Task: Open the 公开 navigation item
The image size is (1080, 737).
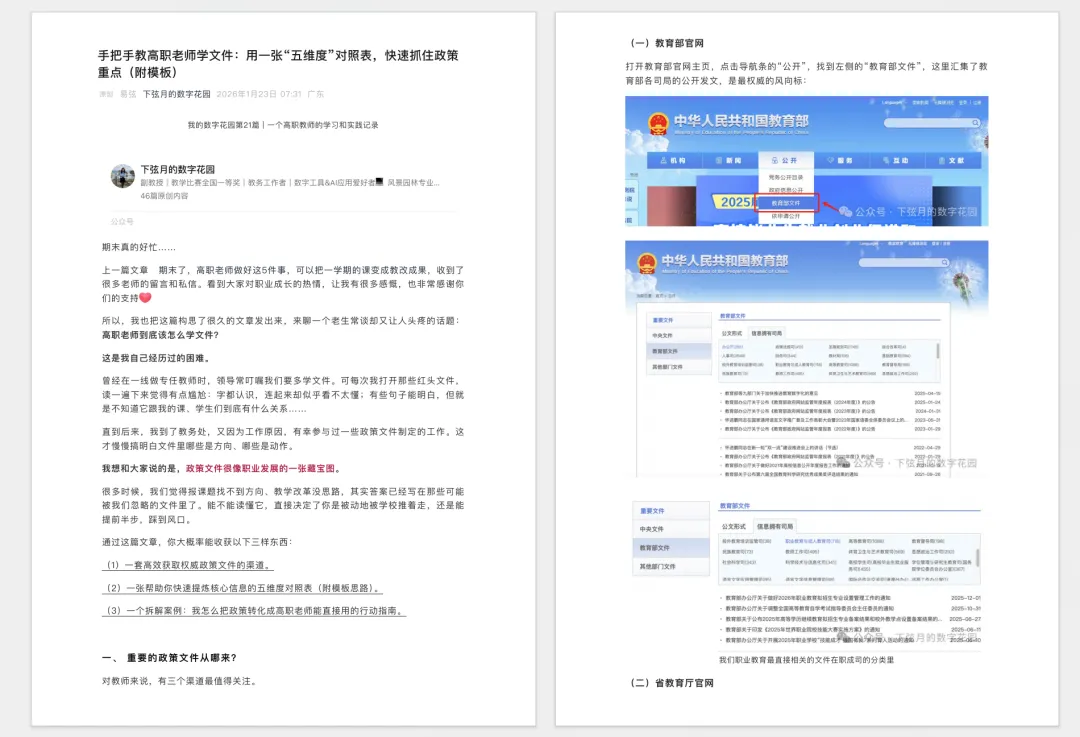Action: [785, 160]
